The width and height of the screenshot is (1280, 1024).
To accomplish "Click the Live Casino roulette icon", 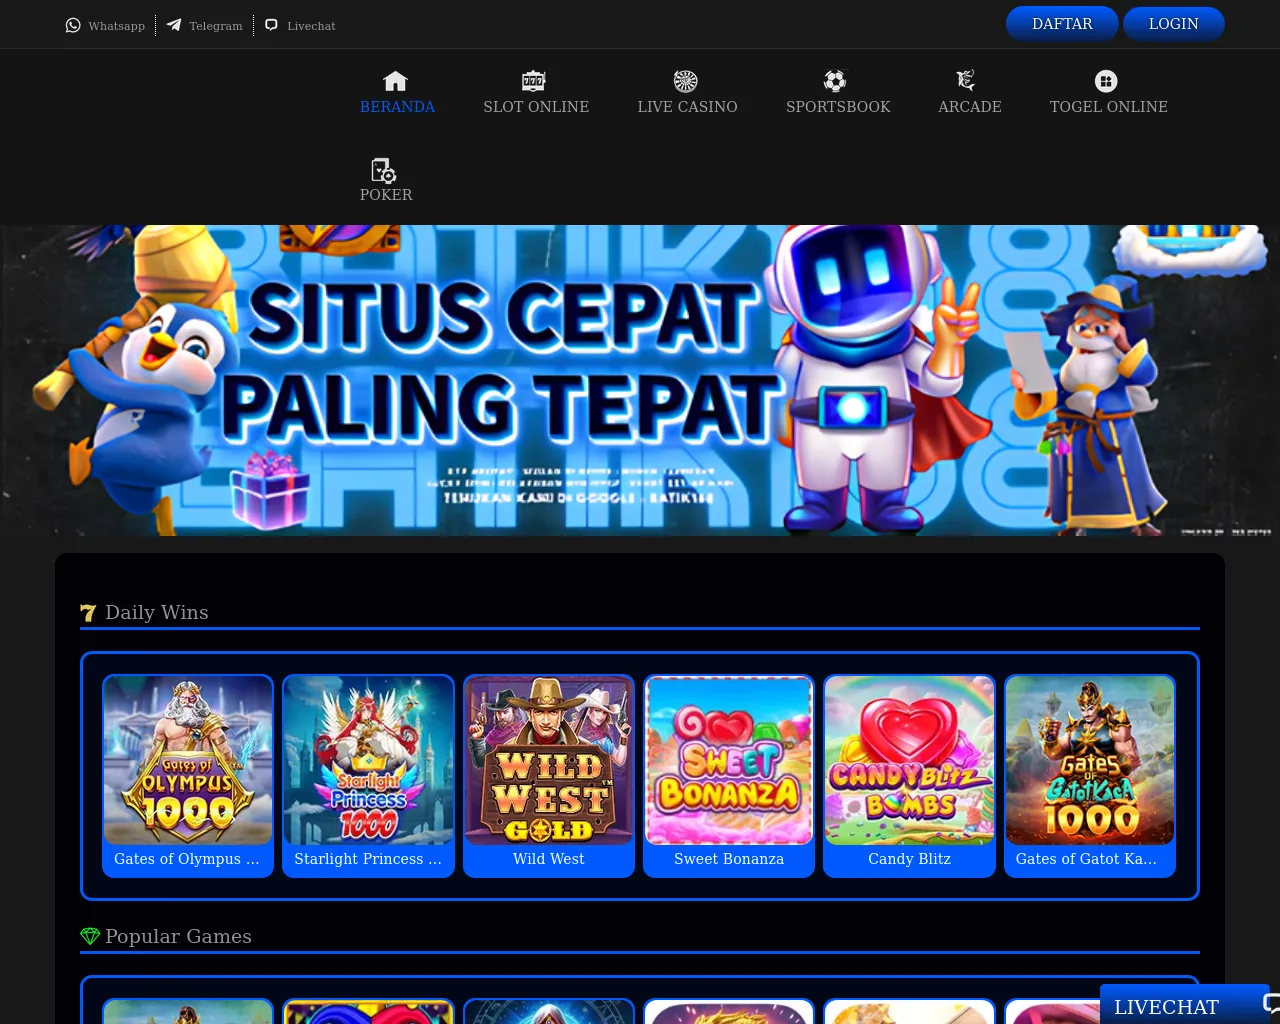I will click(686, 81).
